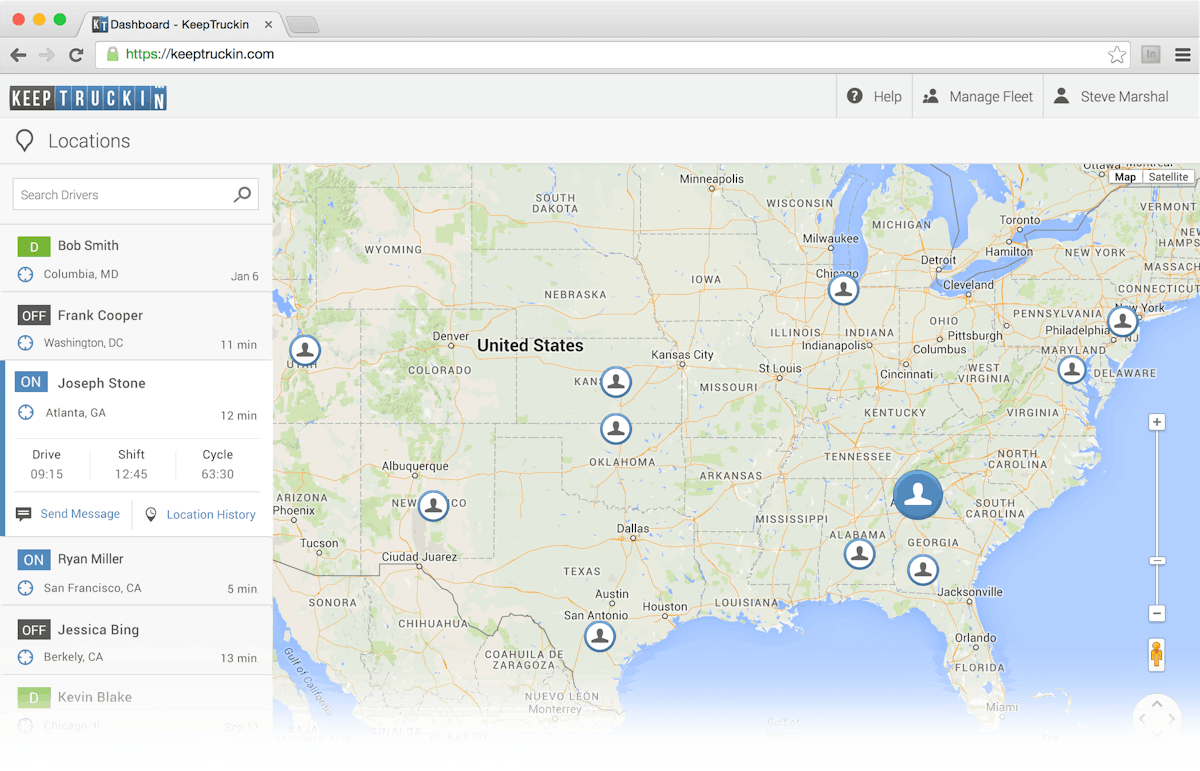Switch to Satellite map view

(1168, 176)
